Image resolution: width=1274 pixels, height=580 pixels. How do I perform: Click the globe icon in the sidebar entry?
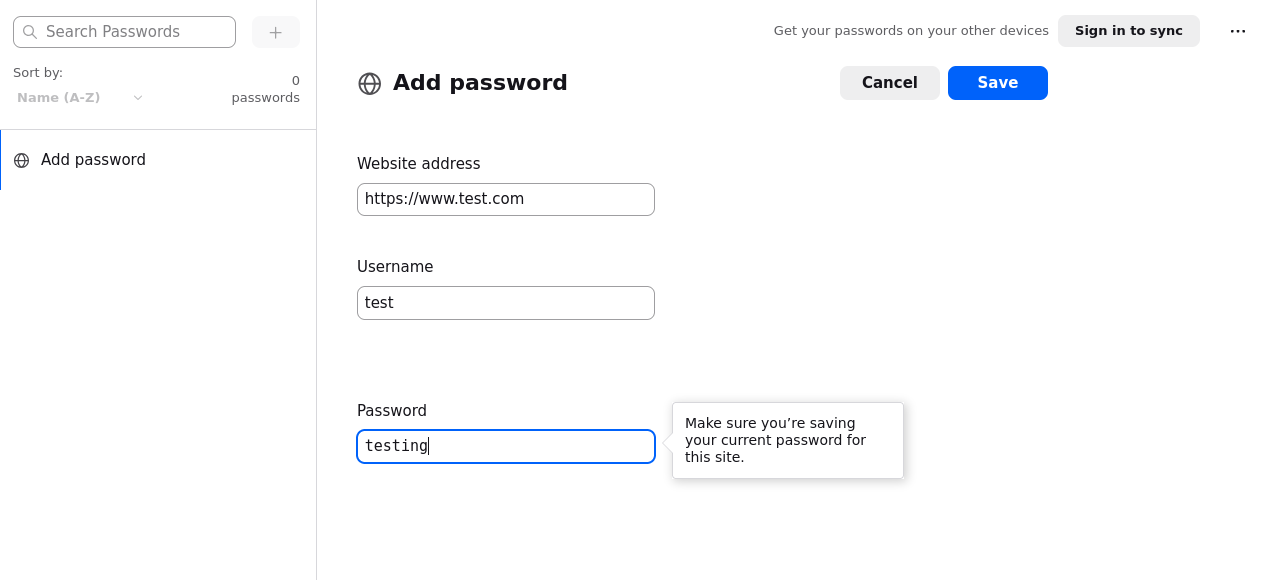(22, 160)
